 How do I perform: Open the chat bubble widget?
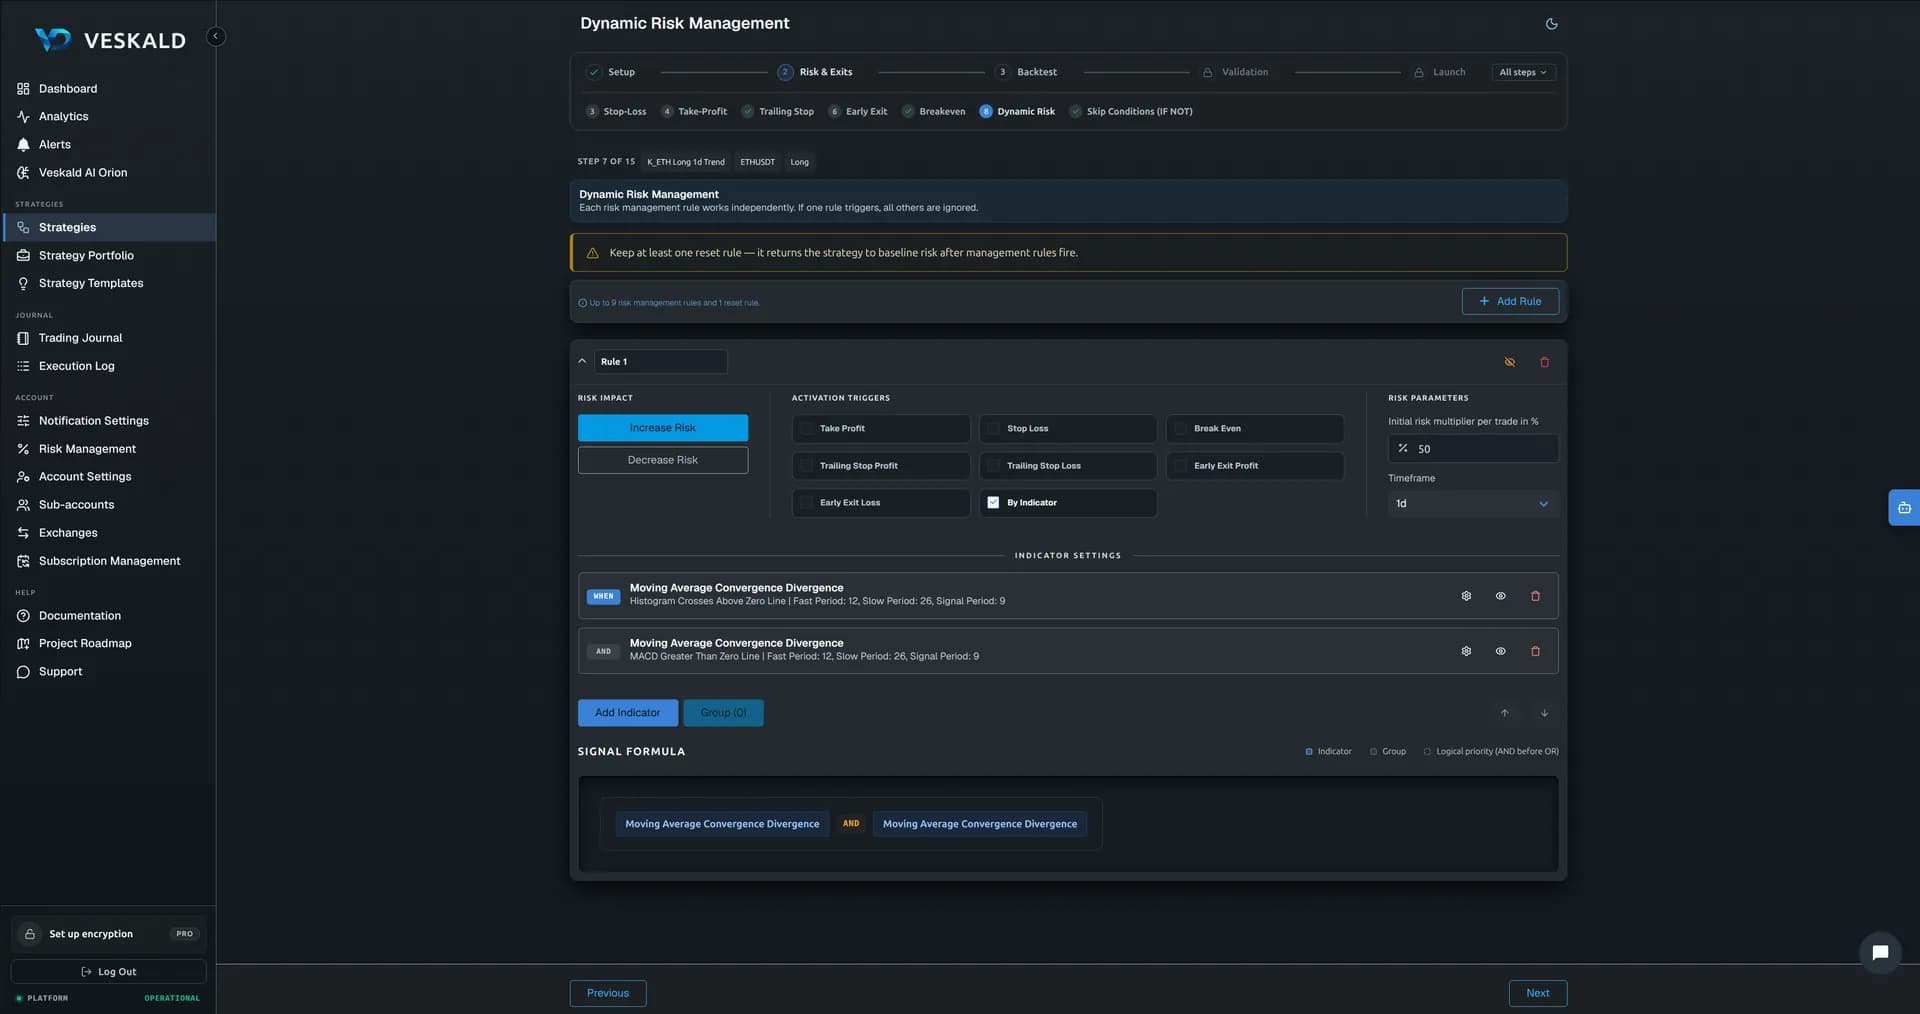[x=1880, y=953]
